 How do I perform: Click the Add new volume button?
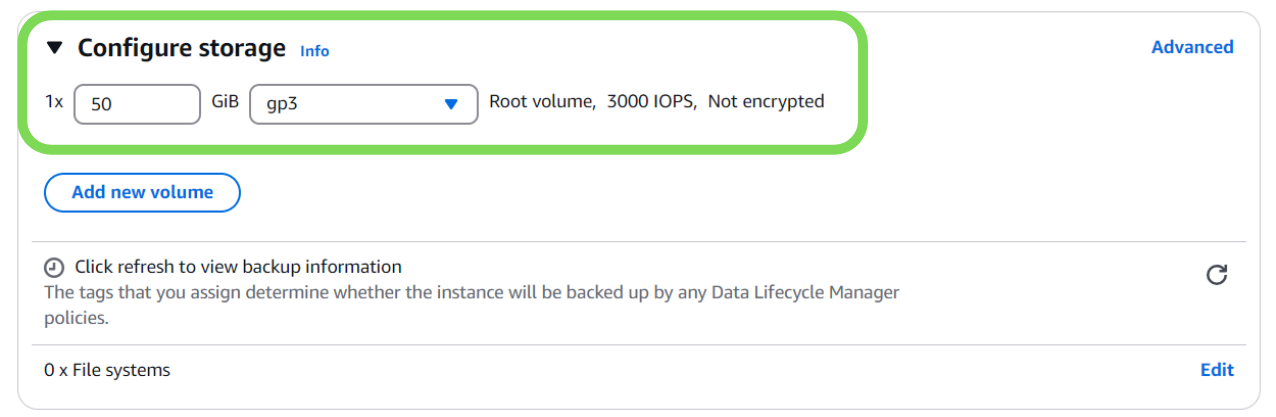click(x=142, y=193)
